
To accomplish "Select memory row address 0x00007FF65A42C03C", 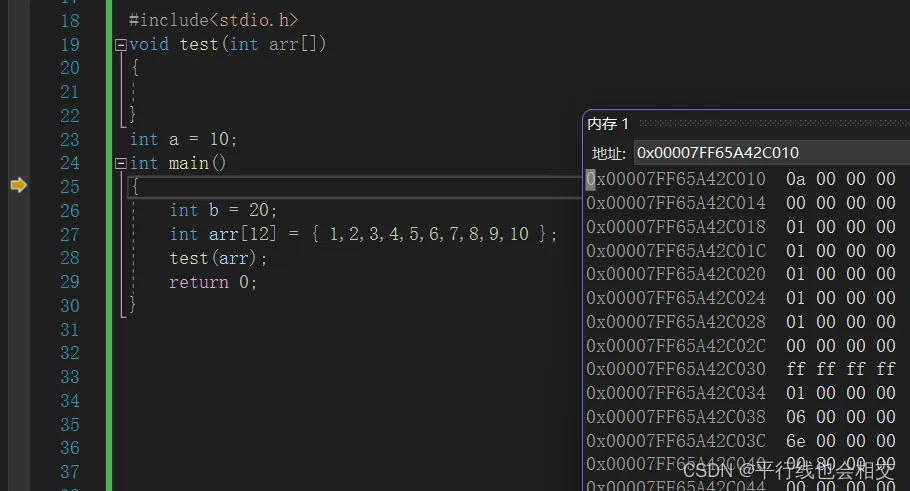I will 676,441.
